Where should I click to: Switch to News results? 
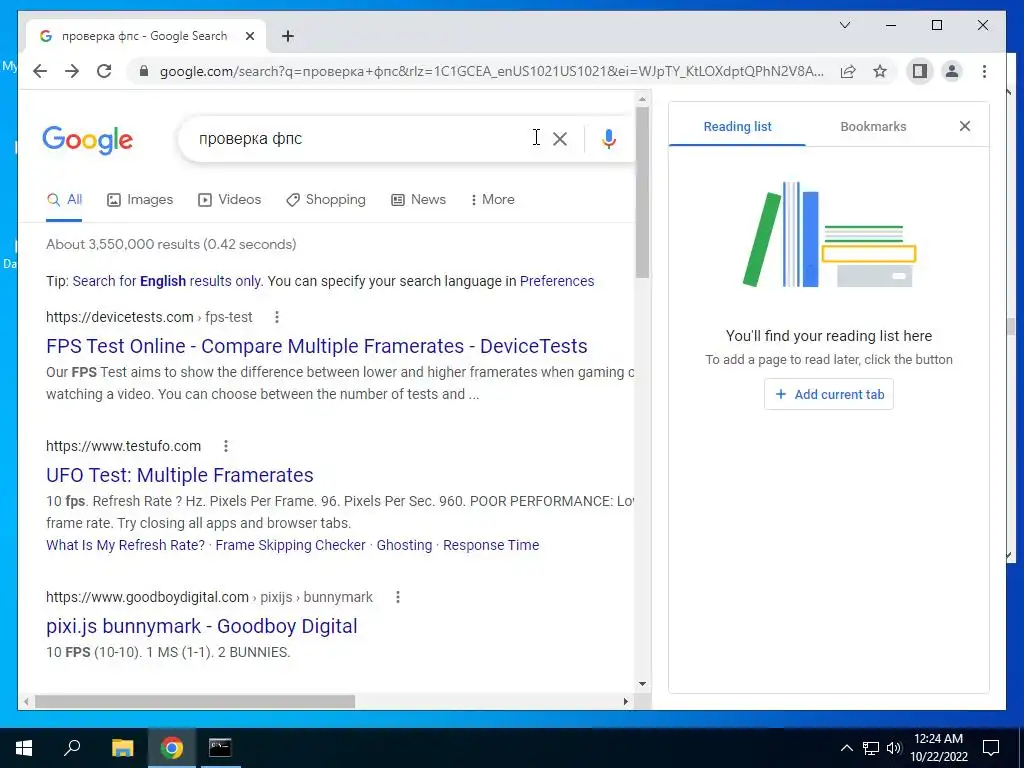418,200
